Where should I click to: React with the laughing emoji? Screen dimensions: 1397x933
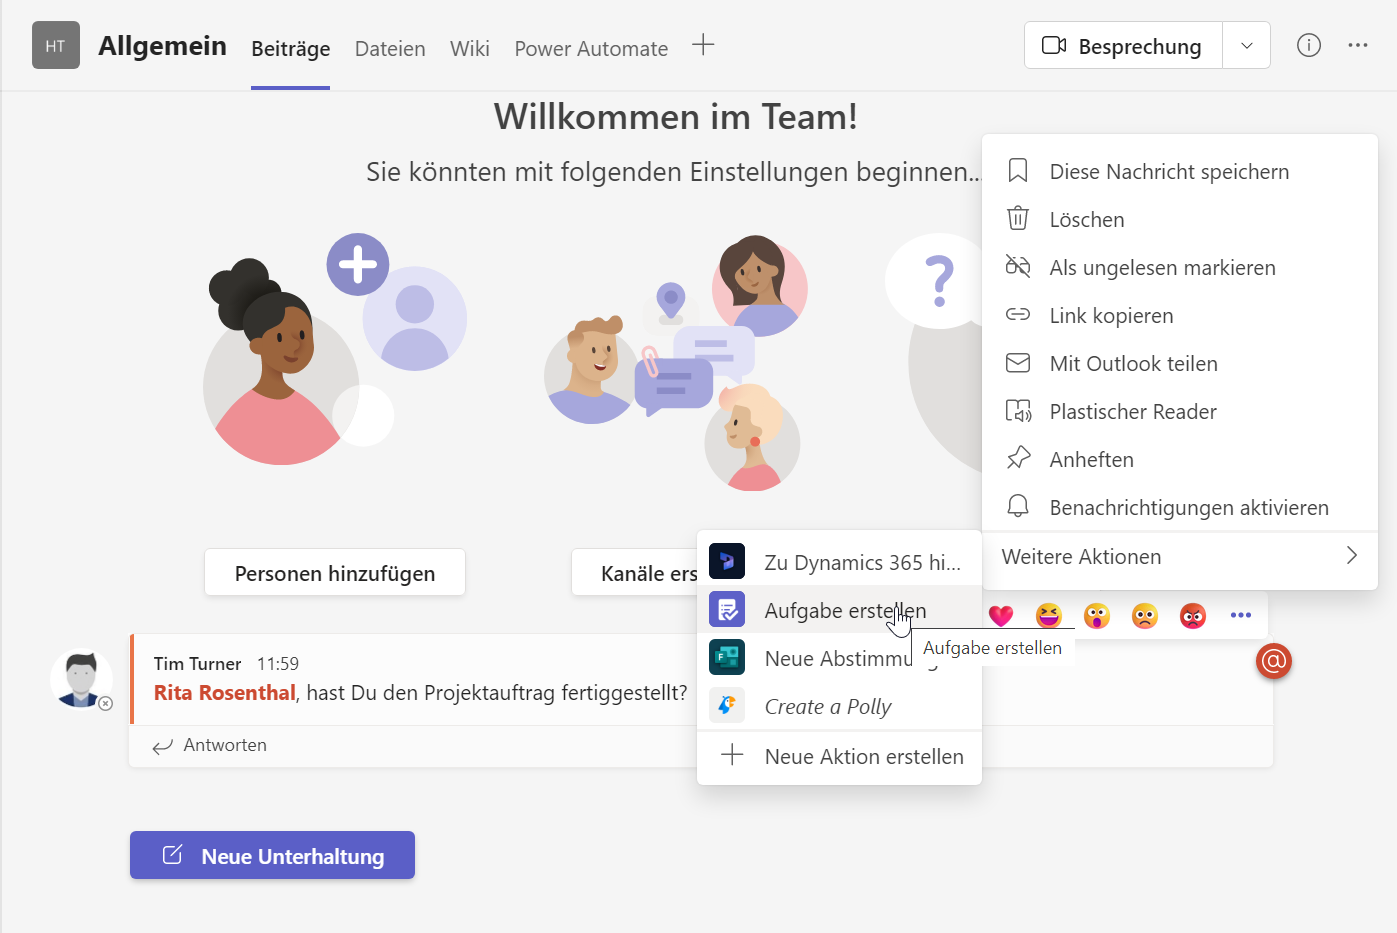point(1049,615)
